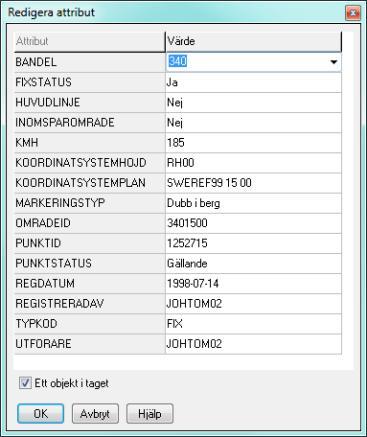Click the Värde column header

pyautogui.click(x=253, y=42)
